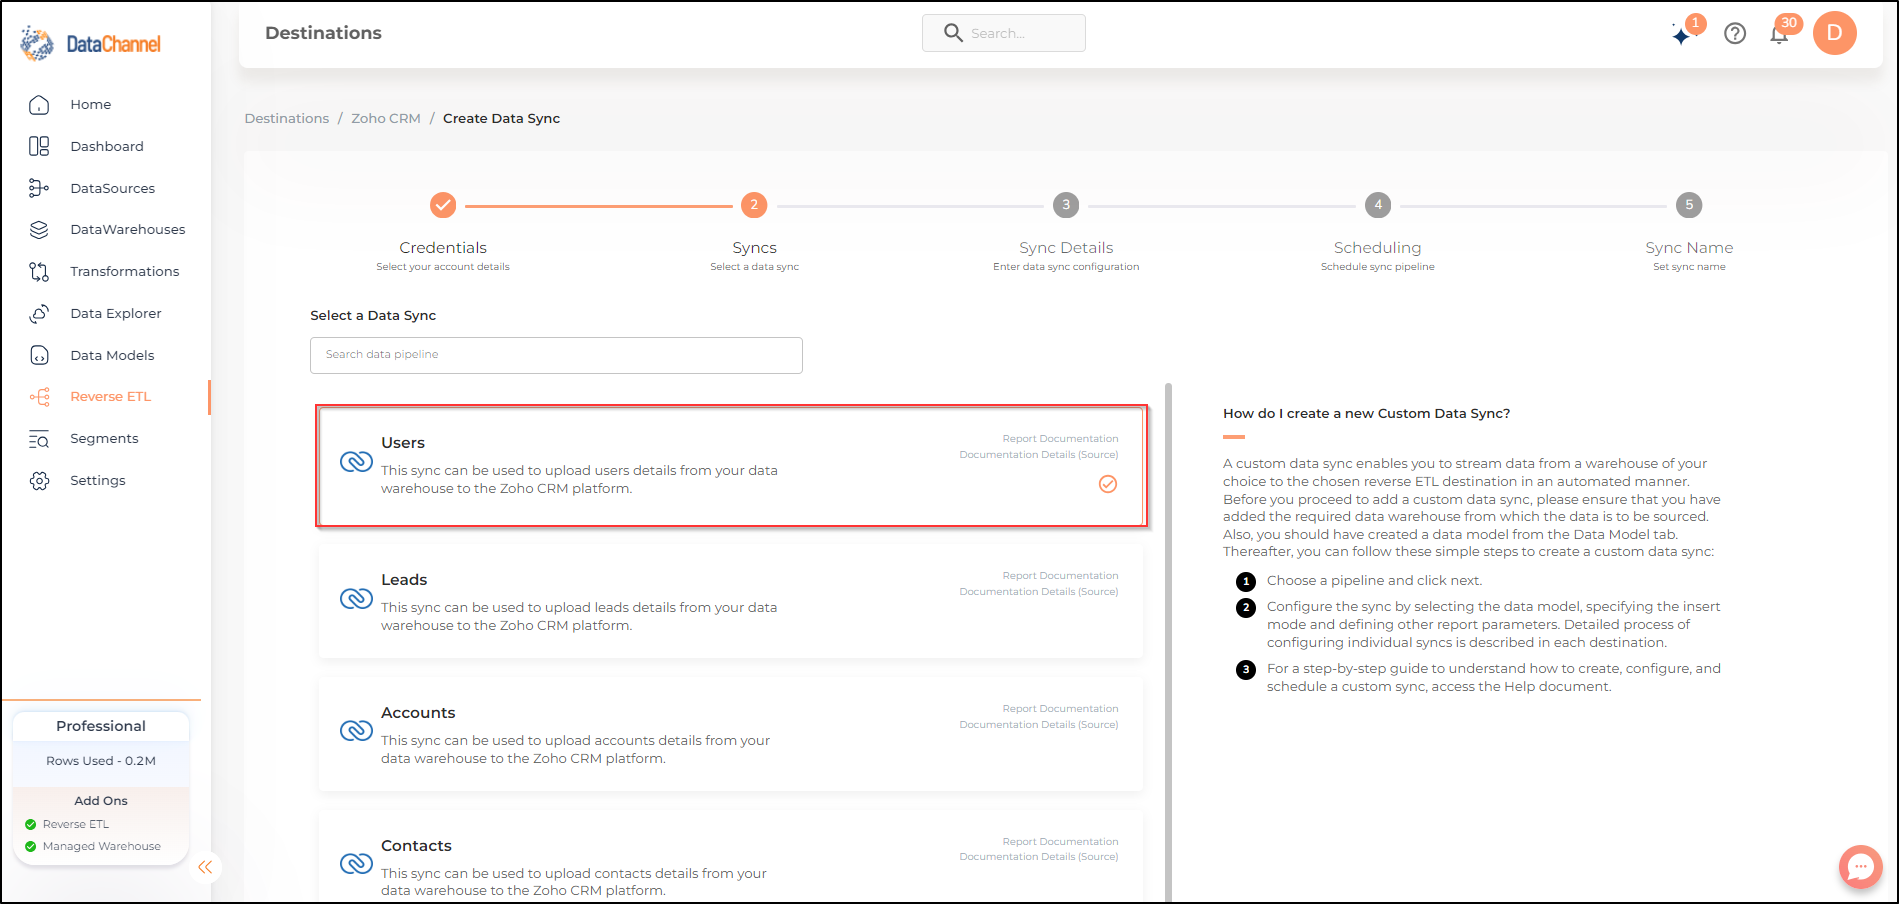The image size is (1899, 904).
Task: Open Segments page
Action: 104,438
